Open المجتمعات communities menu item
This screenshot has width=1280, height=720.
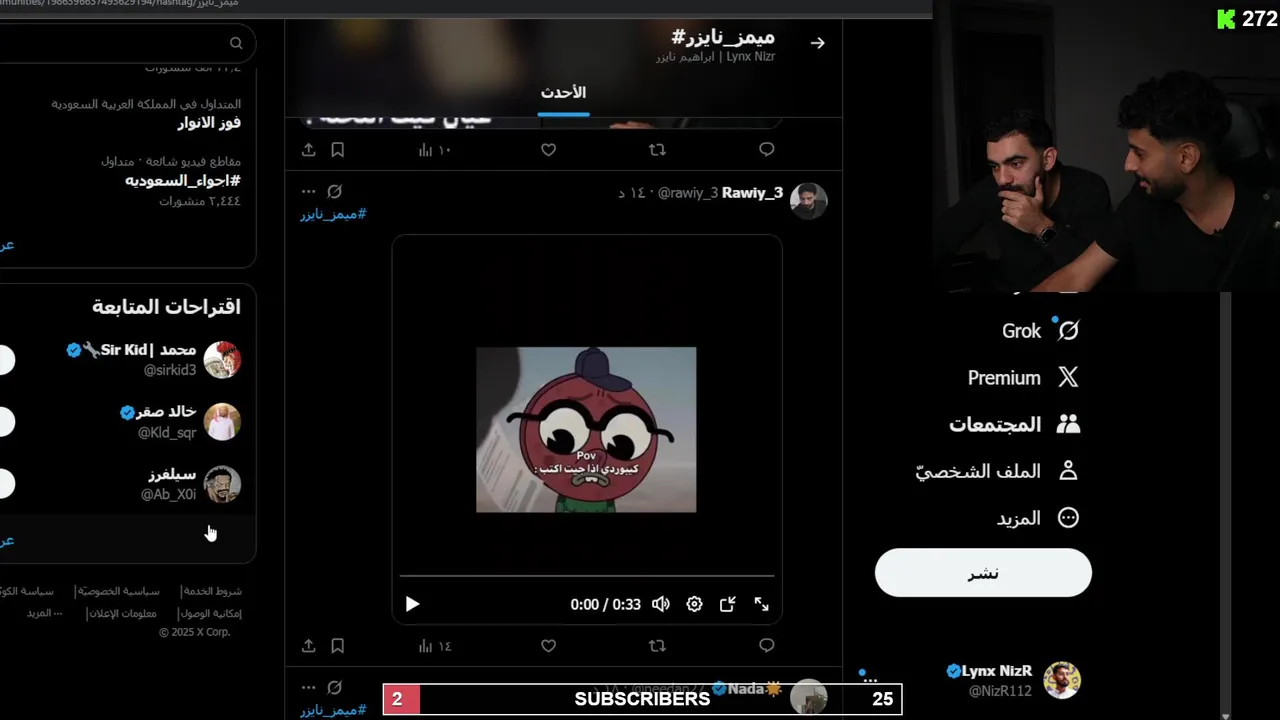coord(1014,424)
